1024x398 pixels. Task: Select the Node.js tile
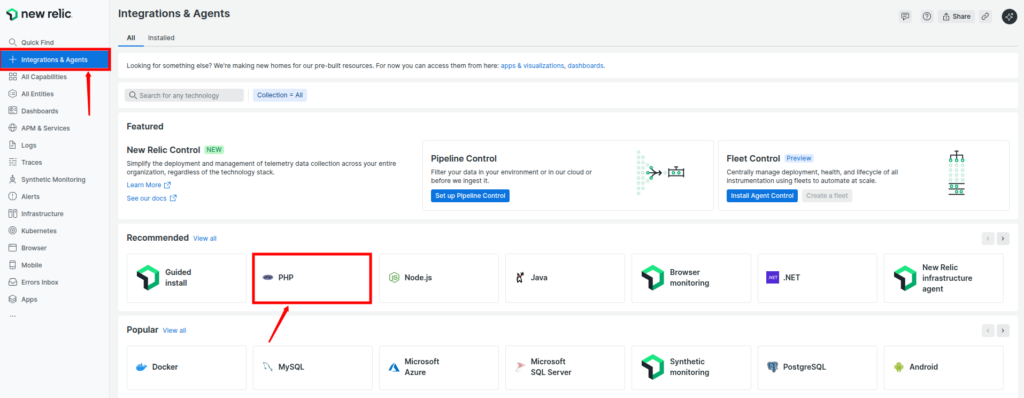tap(439, 278)
